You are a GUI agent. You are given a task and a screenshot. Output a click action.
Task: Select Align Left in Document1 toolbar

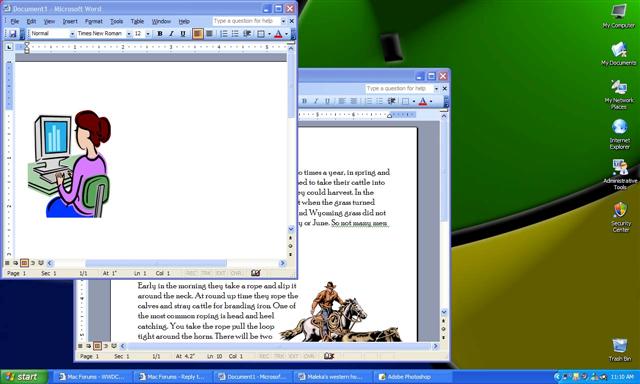[198, 34]
